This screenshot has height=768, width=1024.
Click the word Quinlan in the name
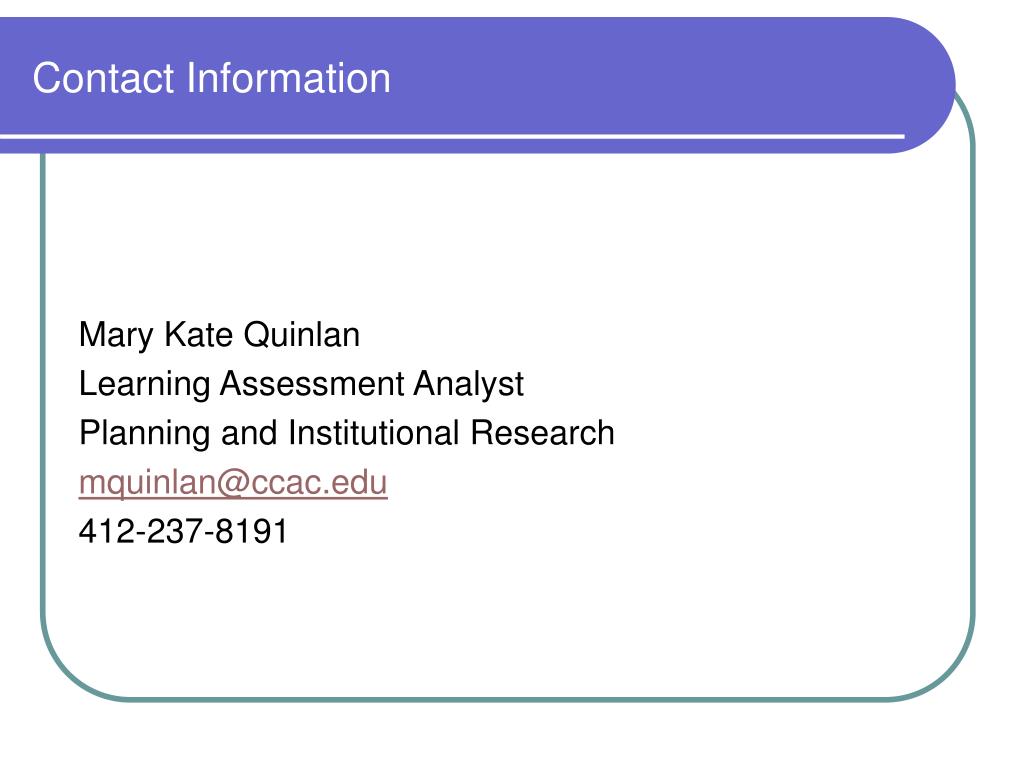click(302, 334)
